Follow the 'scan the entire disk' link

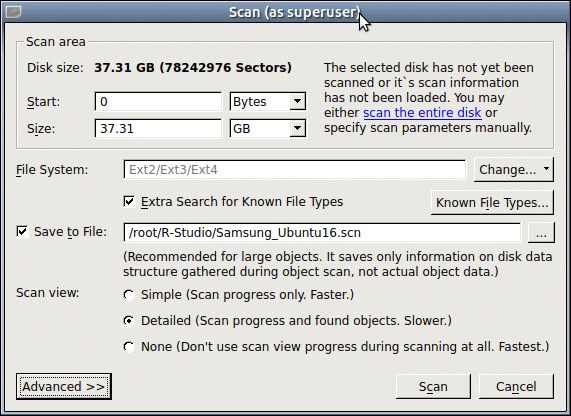pyautogui.click(x=422, y=113)
